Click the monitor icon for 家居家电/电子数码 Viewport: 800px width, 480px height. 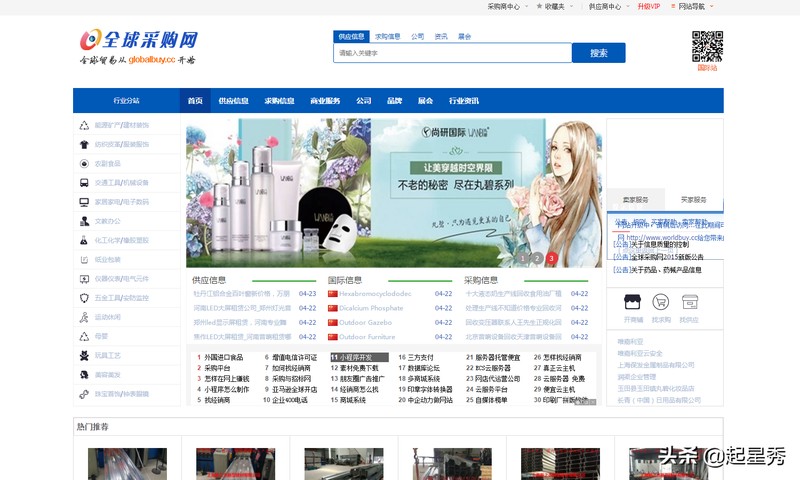(x=84, y=202)
